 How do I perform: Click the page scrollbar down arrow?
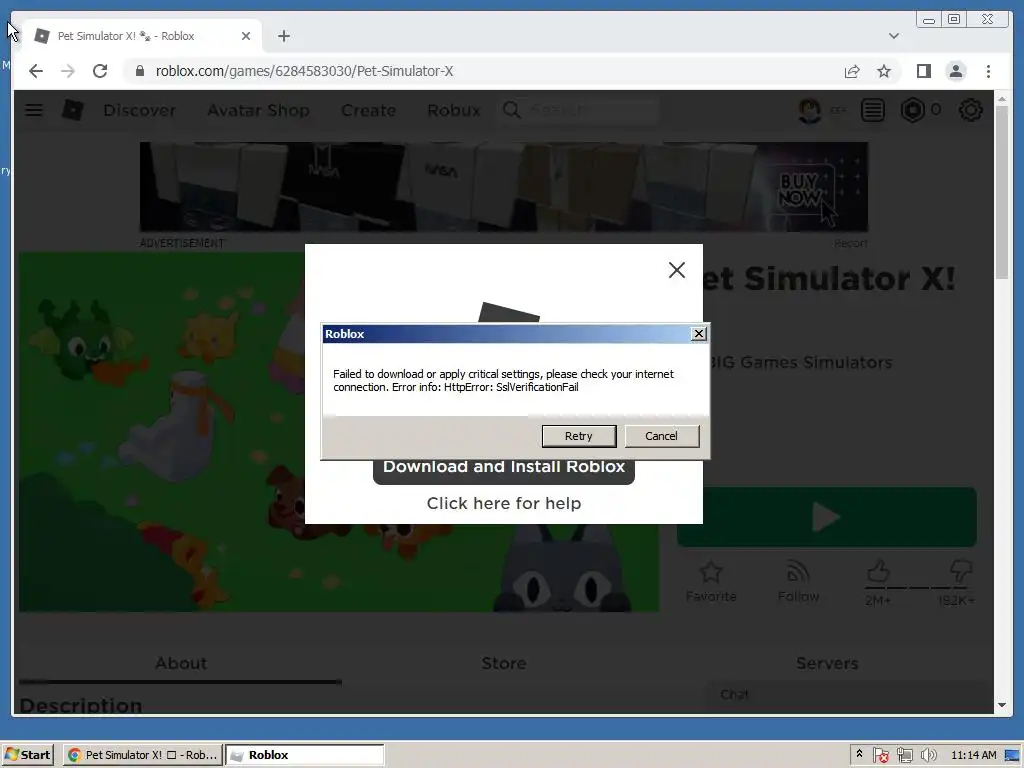coord(1002,705)
